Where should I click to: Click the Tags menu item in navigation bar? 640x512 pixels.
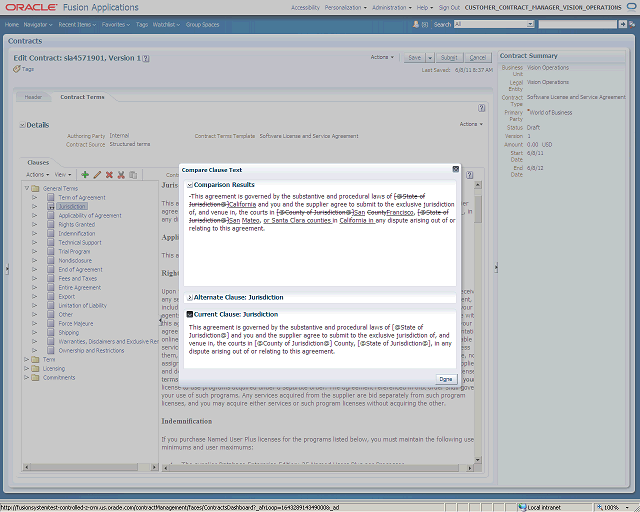point(142,24)
